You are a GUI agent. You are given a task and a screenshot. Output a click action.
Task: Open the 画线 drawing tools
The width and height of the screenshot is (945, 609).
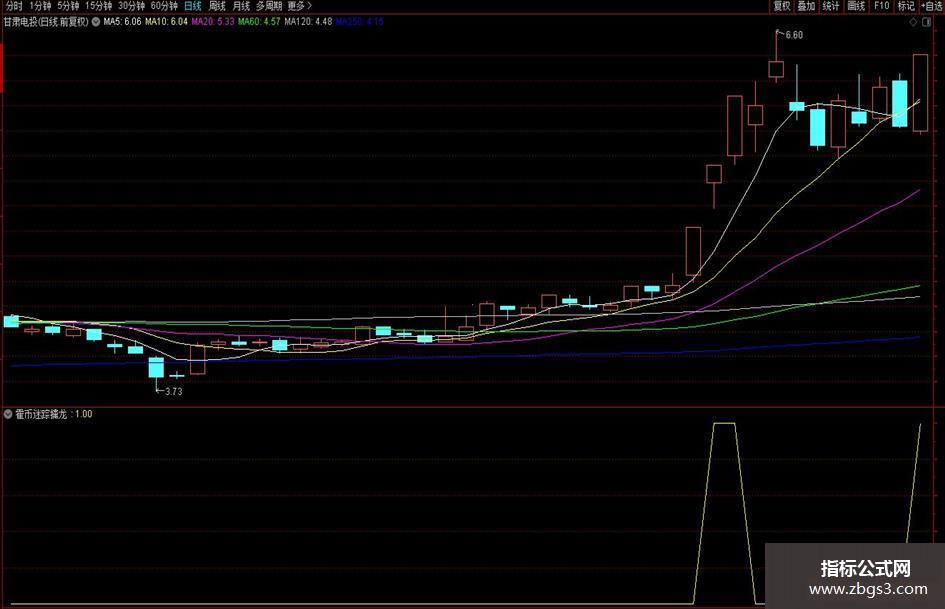tap(856, 5)
